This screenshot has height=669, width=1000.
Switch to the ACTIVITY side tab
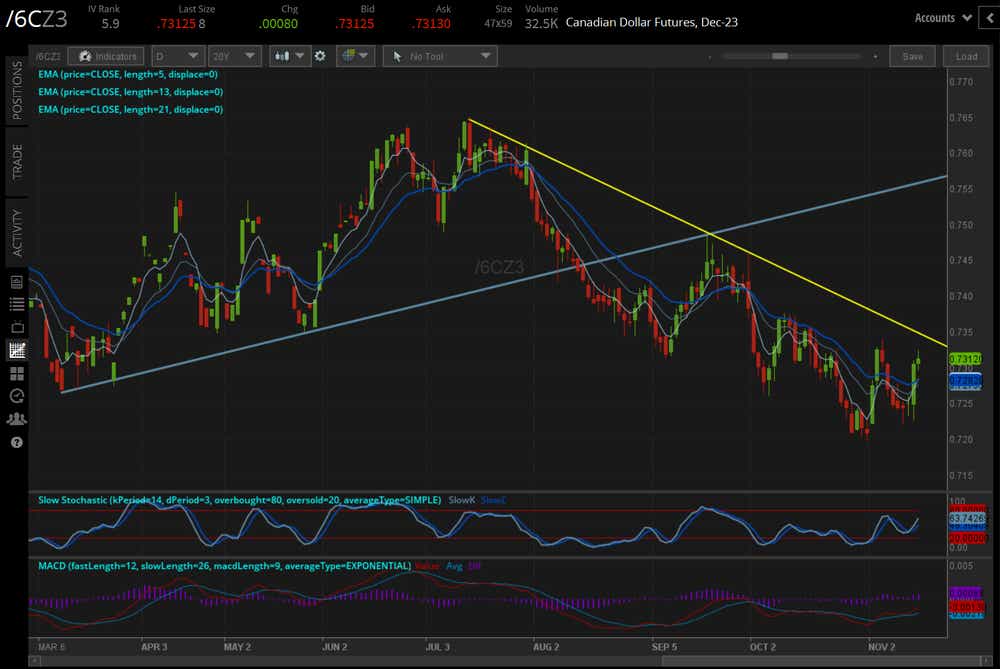click(x=17, y=233)
